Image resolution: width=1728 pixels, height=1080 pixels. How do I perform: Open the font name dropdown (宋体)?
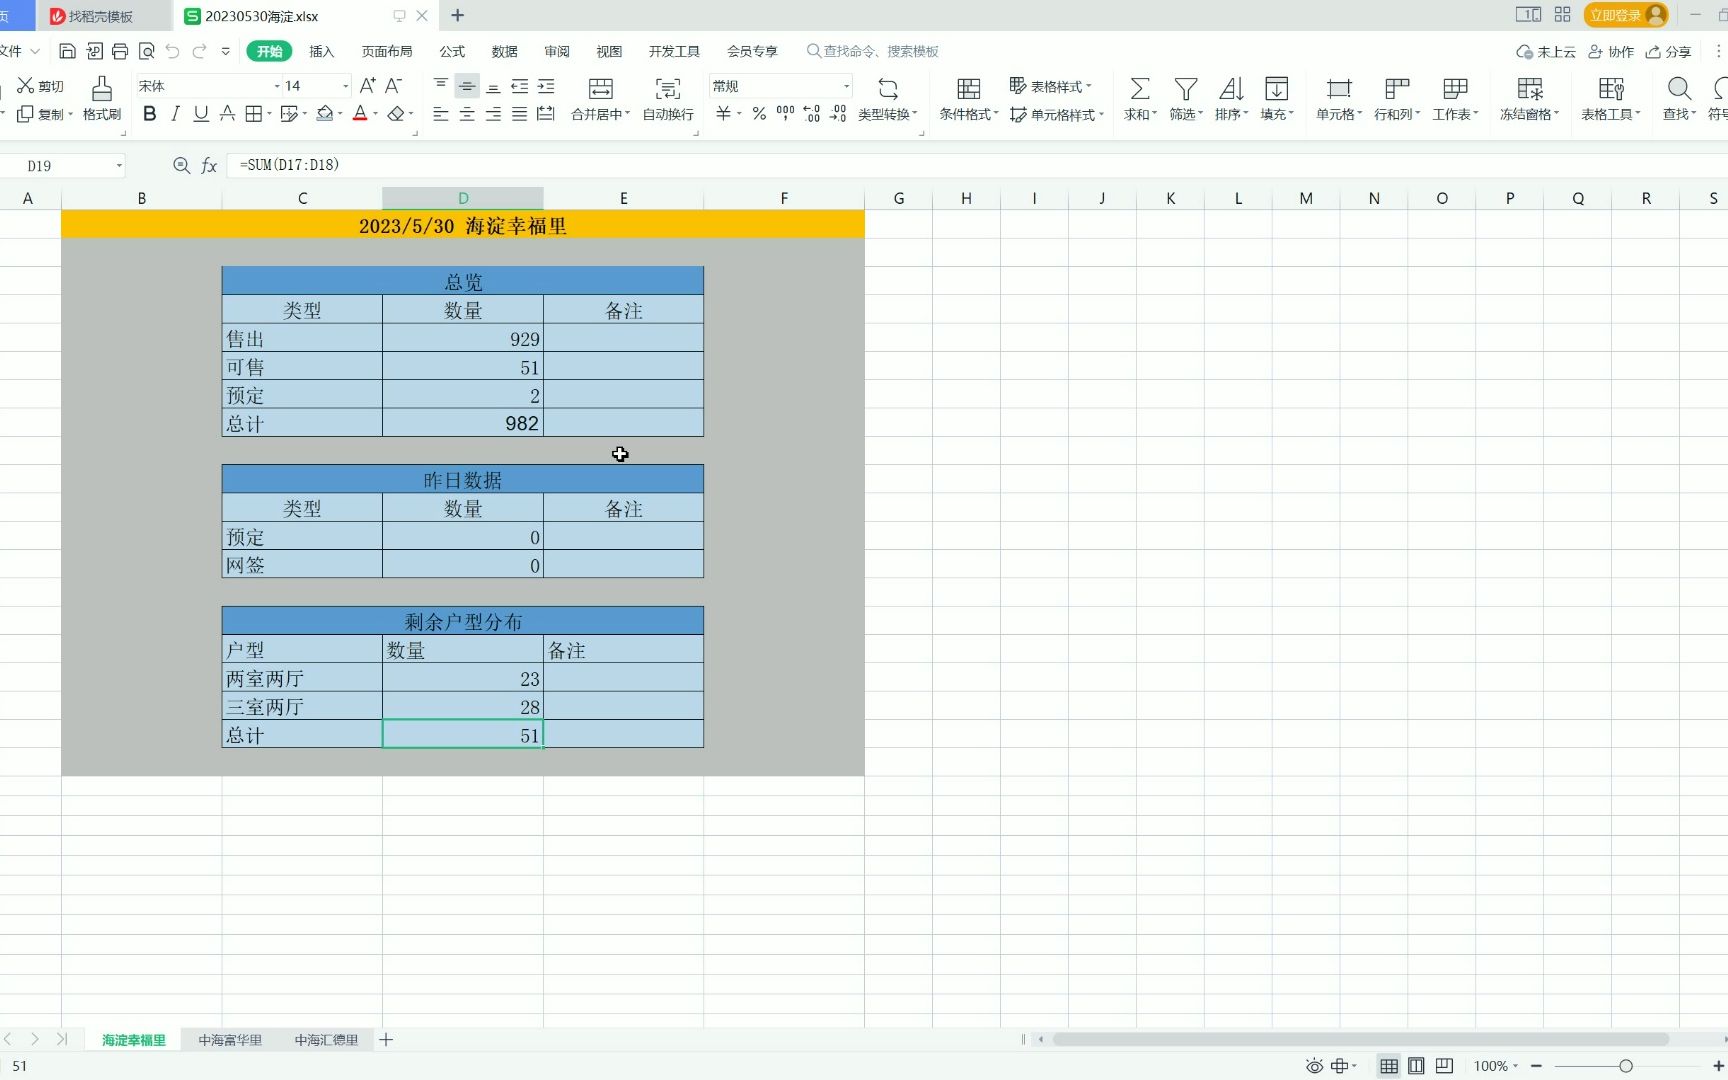tap(277, 86)
